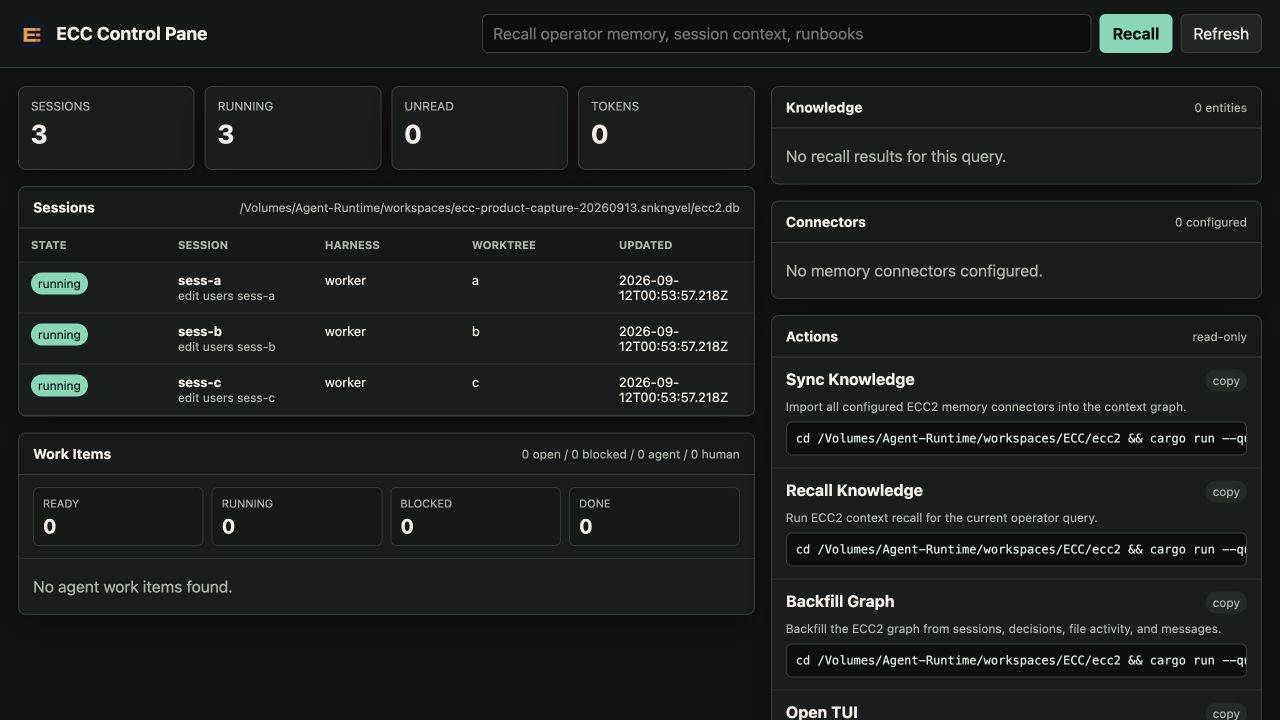The image size is (1280, 720).
Task: Select the sess-c session name
Action: click(x=199, y=382)
